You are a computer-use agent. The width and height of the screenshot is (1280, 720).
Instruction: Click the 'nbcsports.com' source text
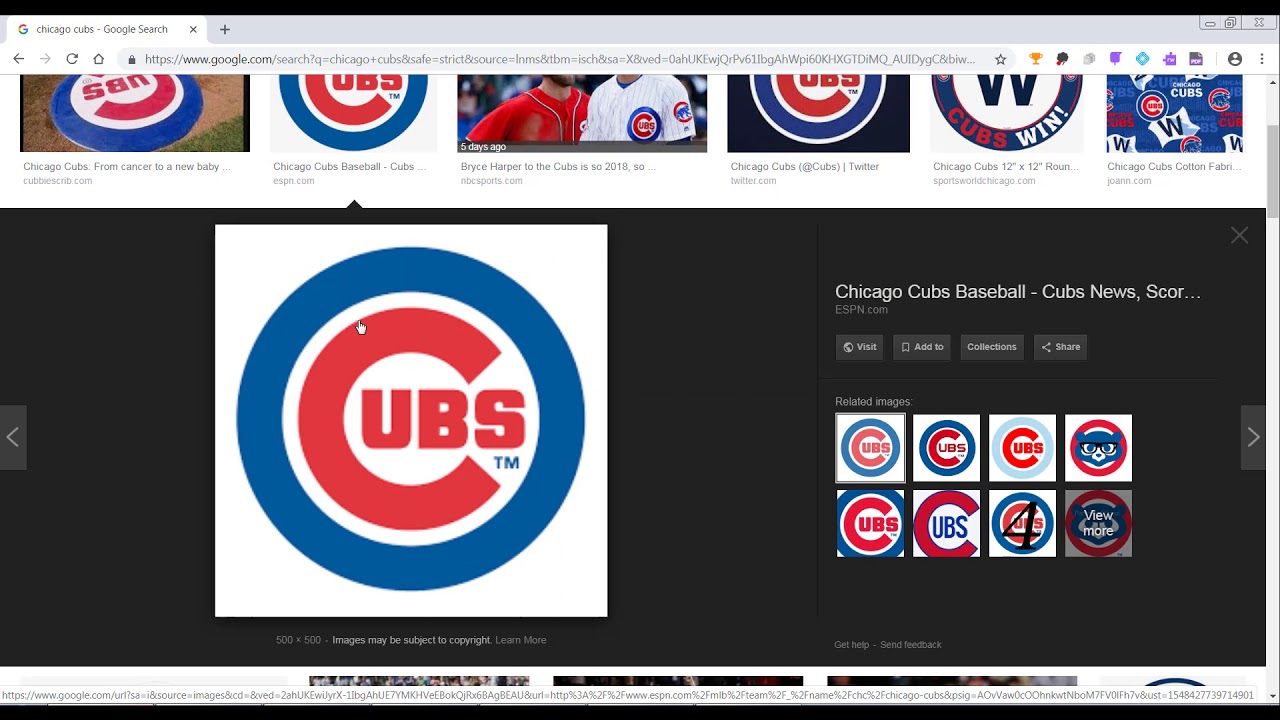pyautogui.click(x=492, y=181)
